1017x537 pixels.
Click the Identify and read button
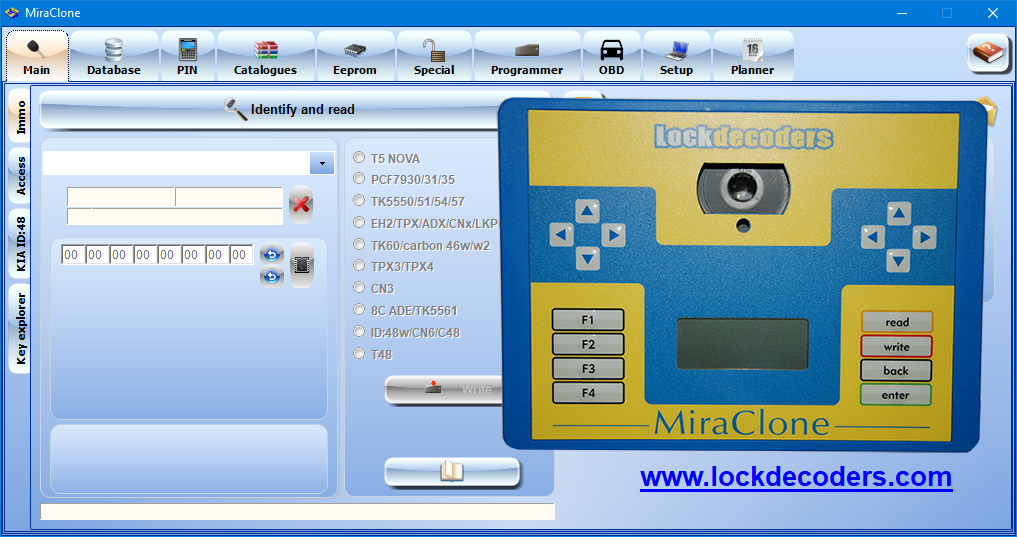295,110
